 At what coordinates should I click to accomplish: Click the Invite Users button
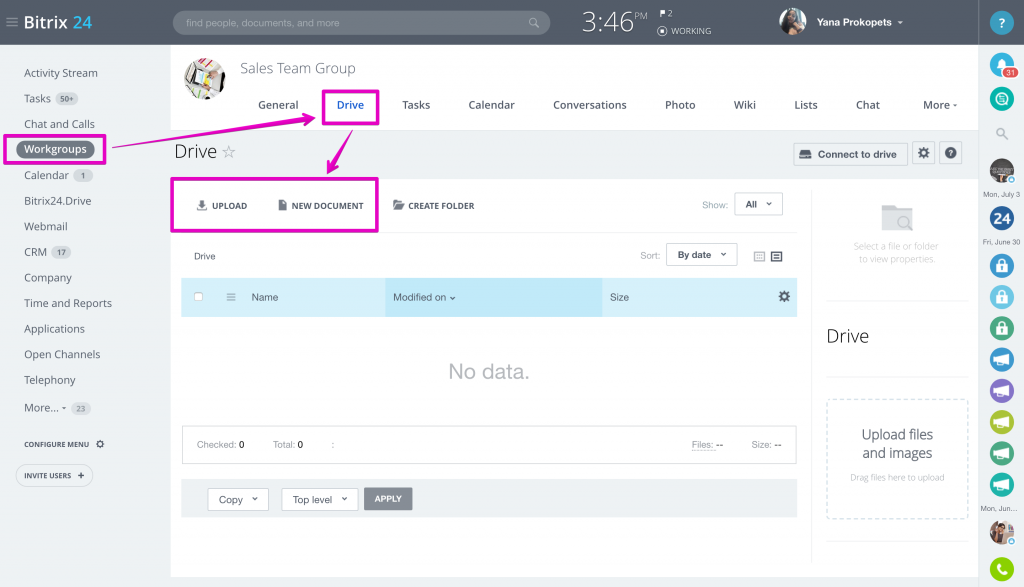(x=54, y=475)
